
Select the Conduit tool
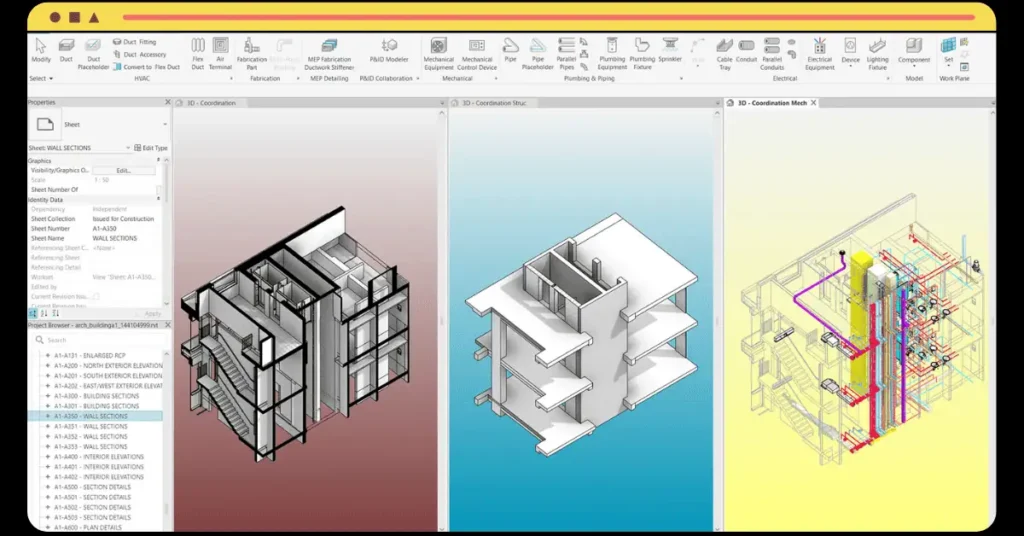point(746,50)
